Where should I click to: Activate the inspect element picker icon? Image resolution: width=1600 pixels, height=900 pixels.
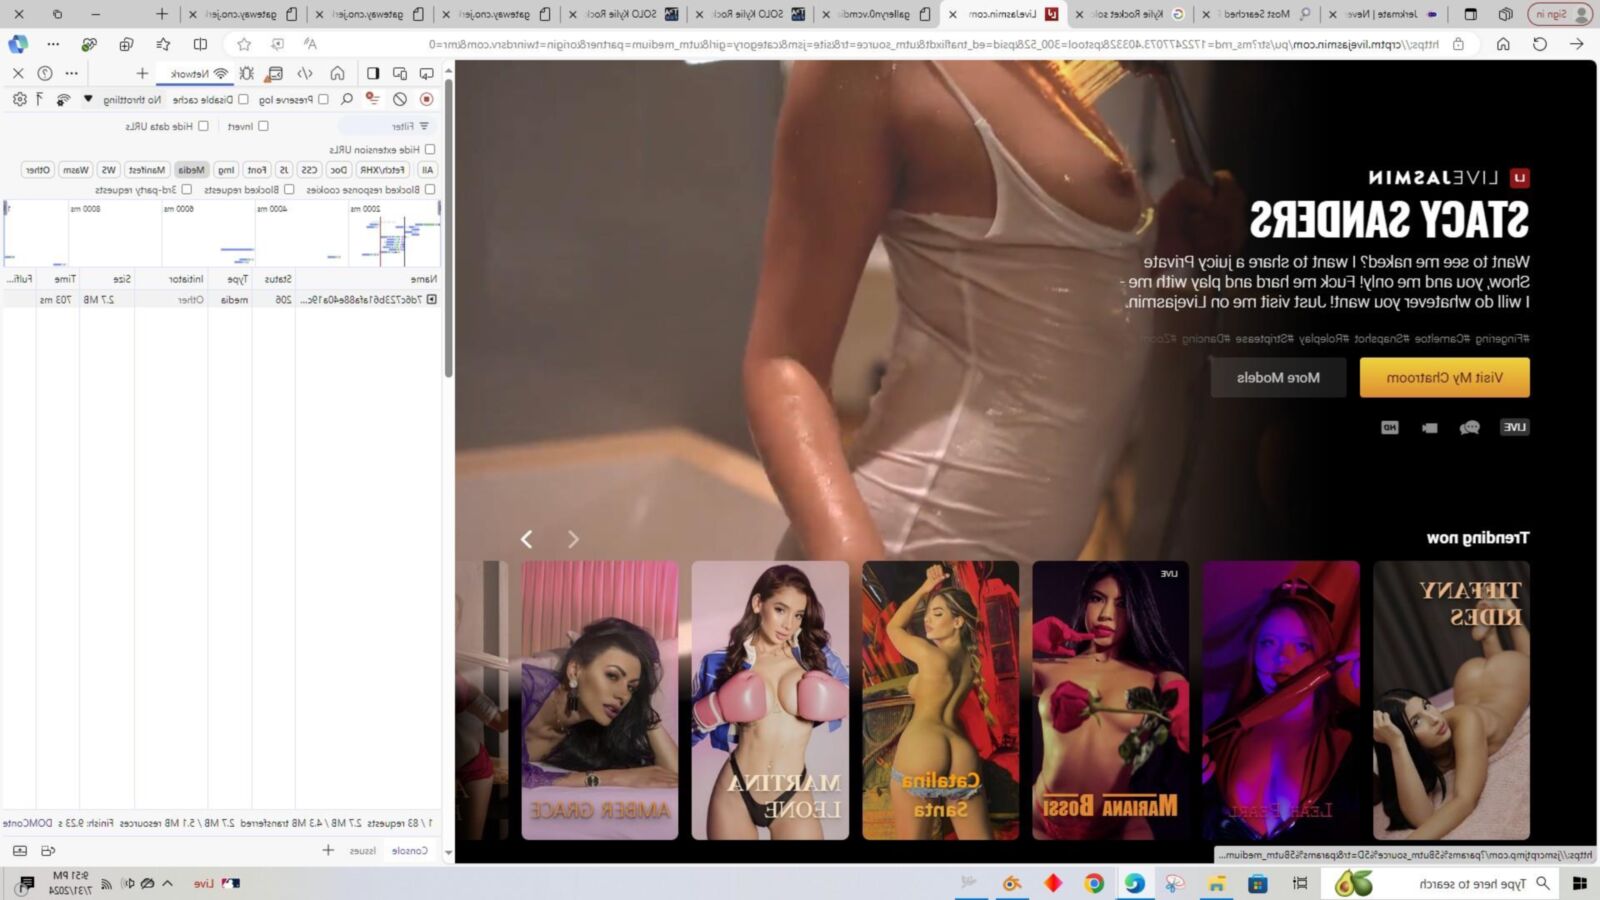(x=427, y=73)
